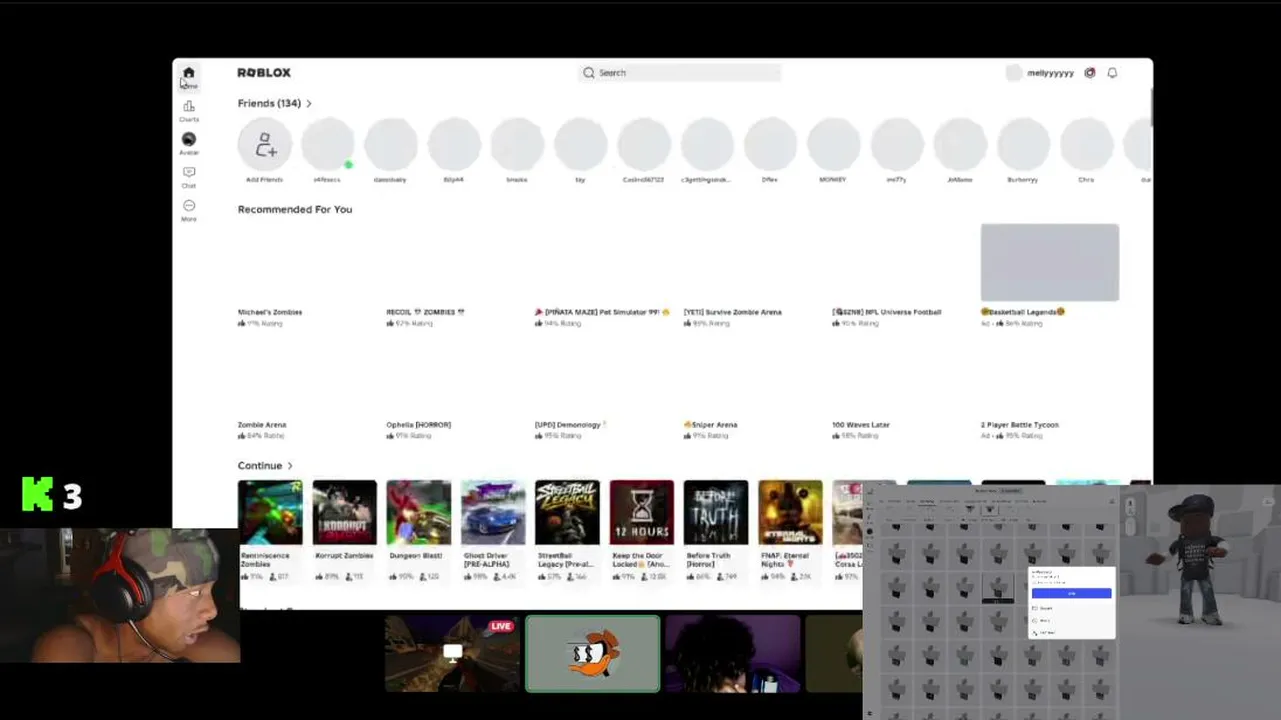Select the 2 Player Battle Tycoon title
Image resolution: width=1281 pixels, height=720 pixels.
coord(1020,425)
